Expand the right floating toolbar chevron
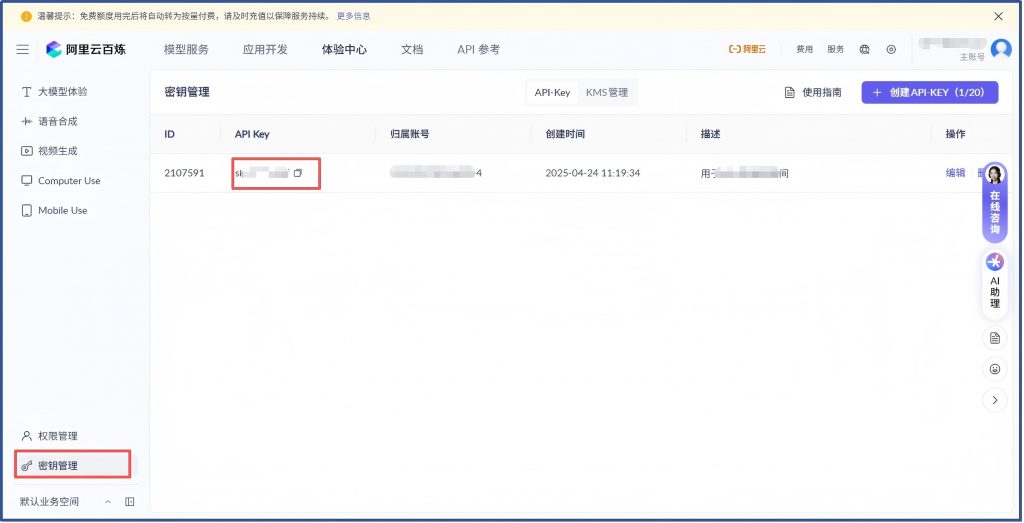This screenshot has width=1024, height=523. coord(994,400)
